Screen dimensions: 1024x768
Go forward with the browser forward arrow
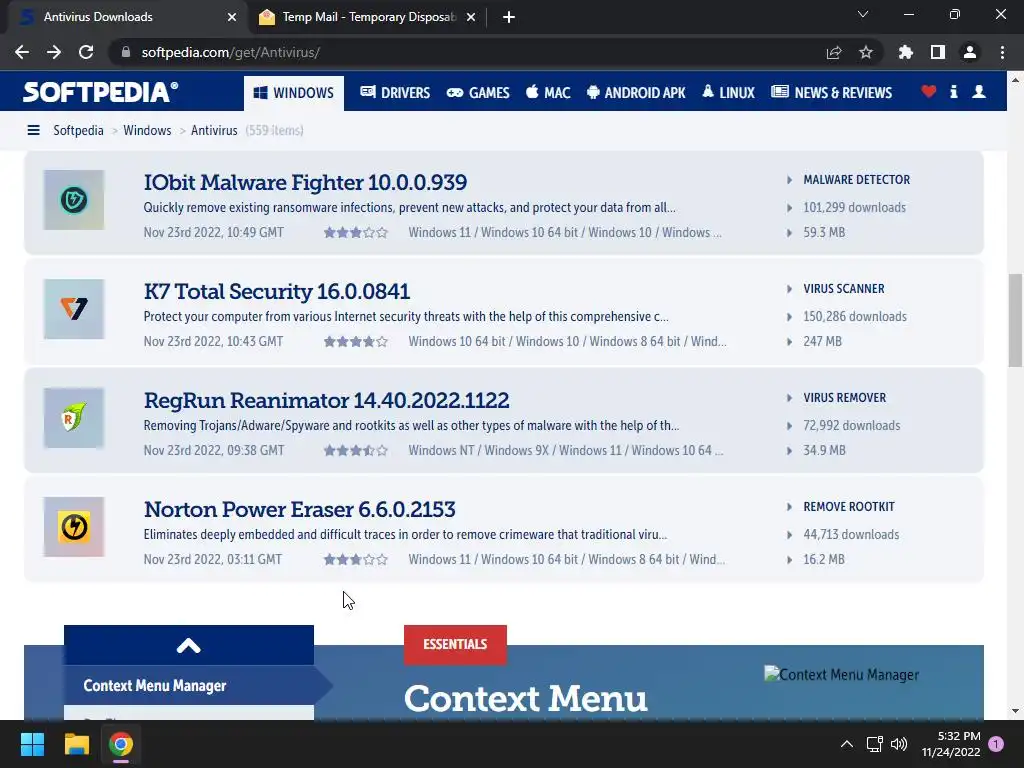pos(54,52)
